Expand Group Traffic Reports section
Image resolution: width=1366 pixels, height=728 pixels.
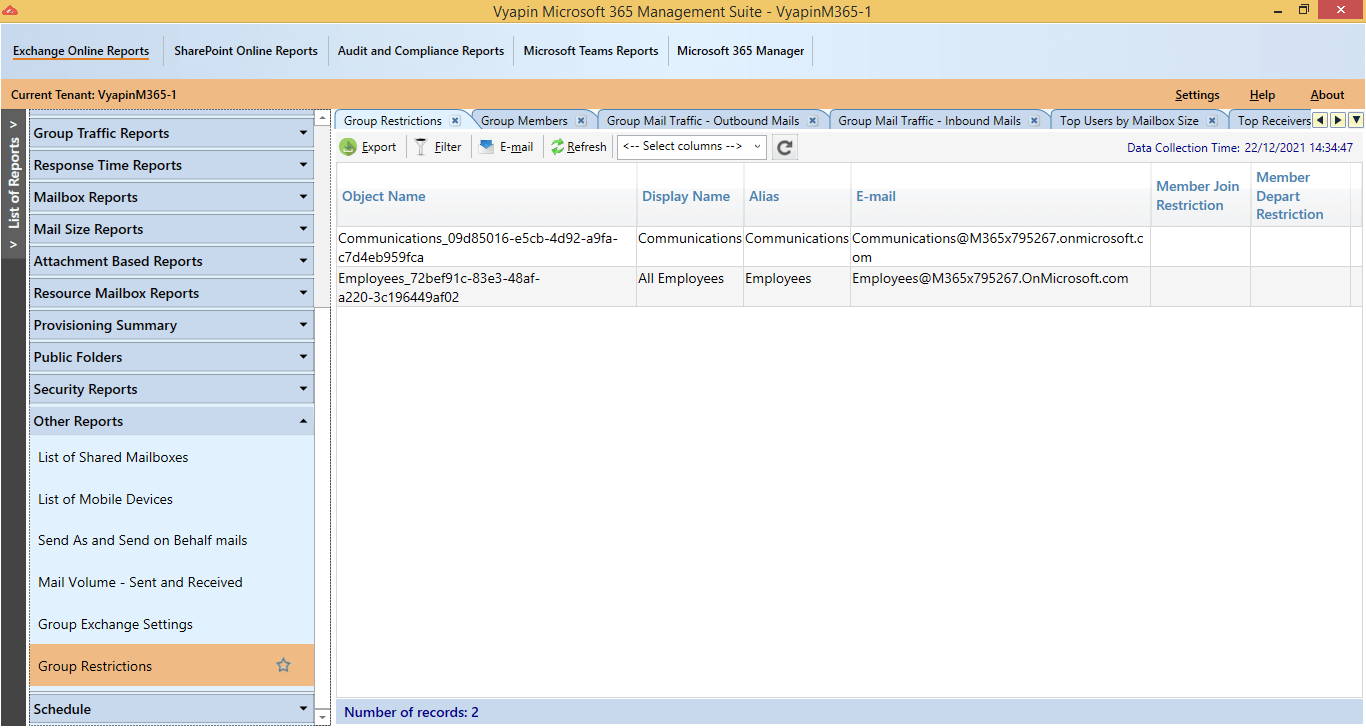[171, 133]
